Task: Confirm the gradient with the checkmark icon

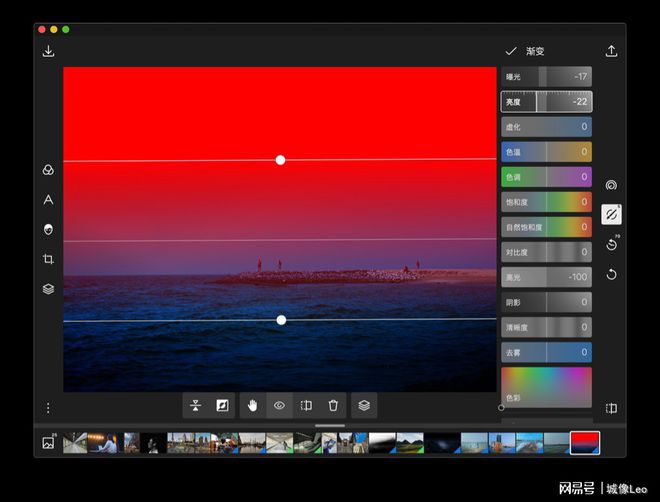Action: click(x=511, y=51)
